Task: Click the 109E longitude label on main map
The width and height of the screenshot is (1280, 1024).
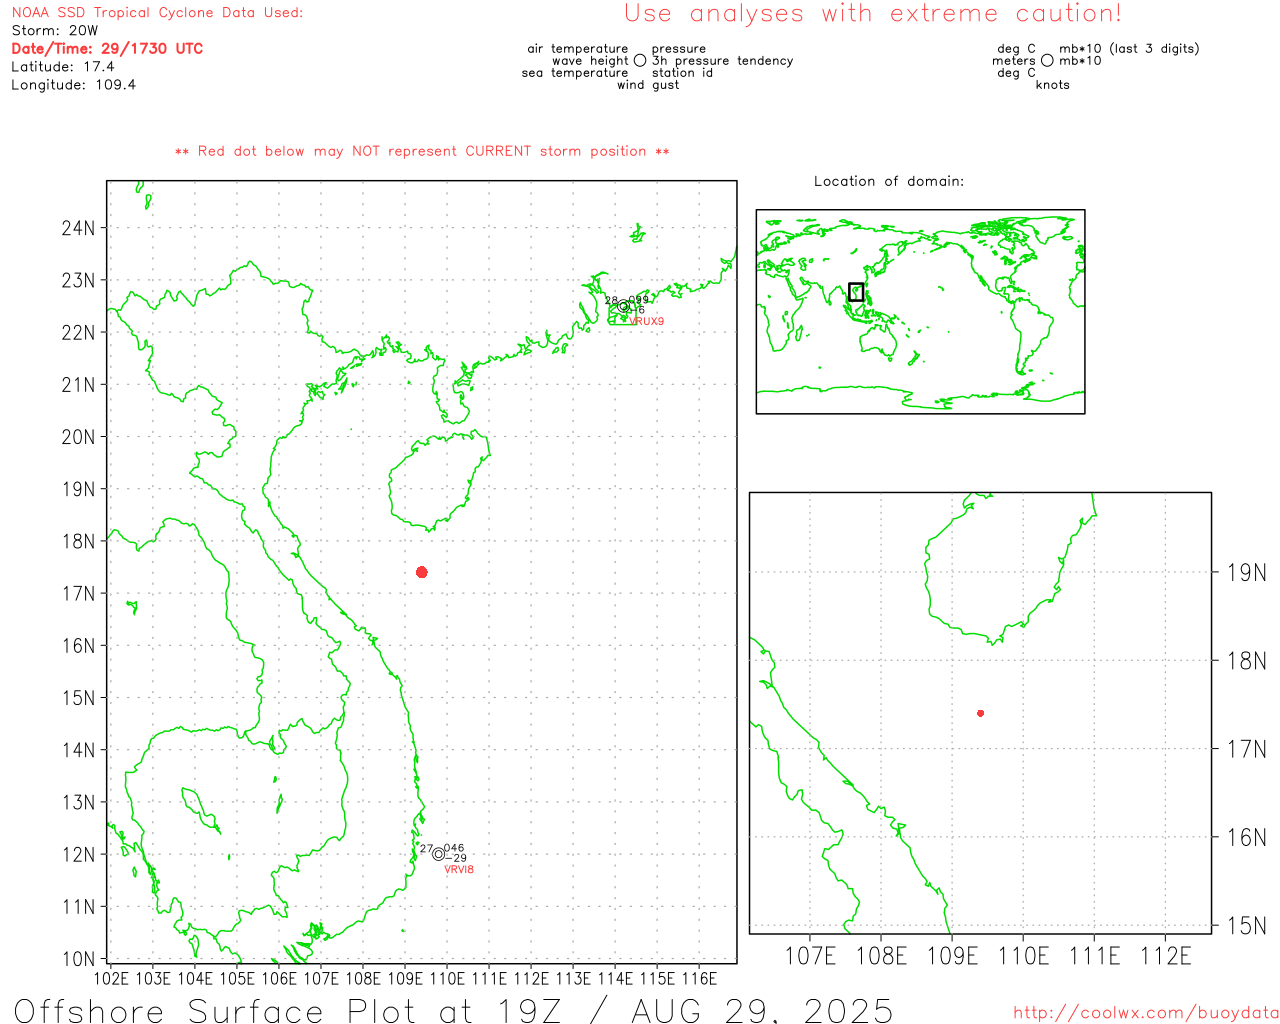Action: pos(404,978)
